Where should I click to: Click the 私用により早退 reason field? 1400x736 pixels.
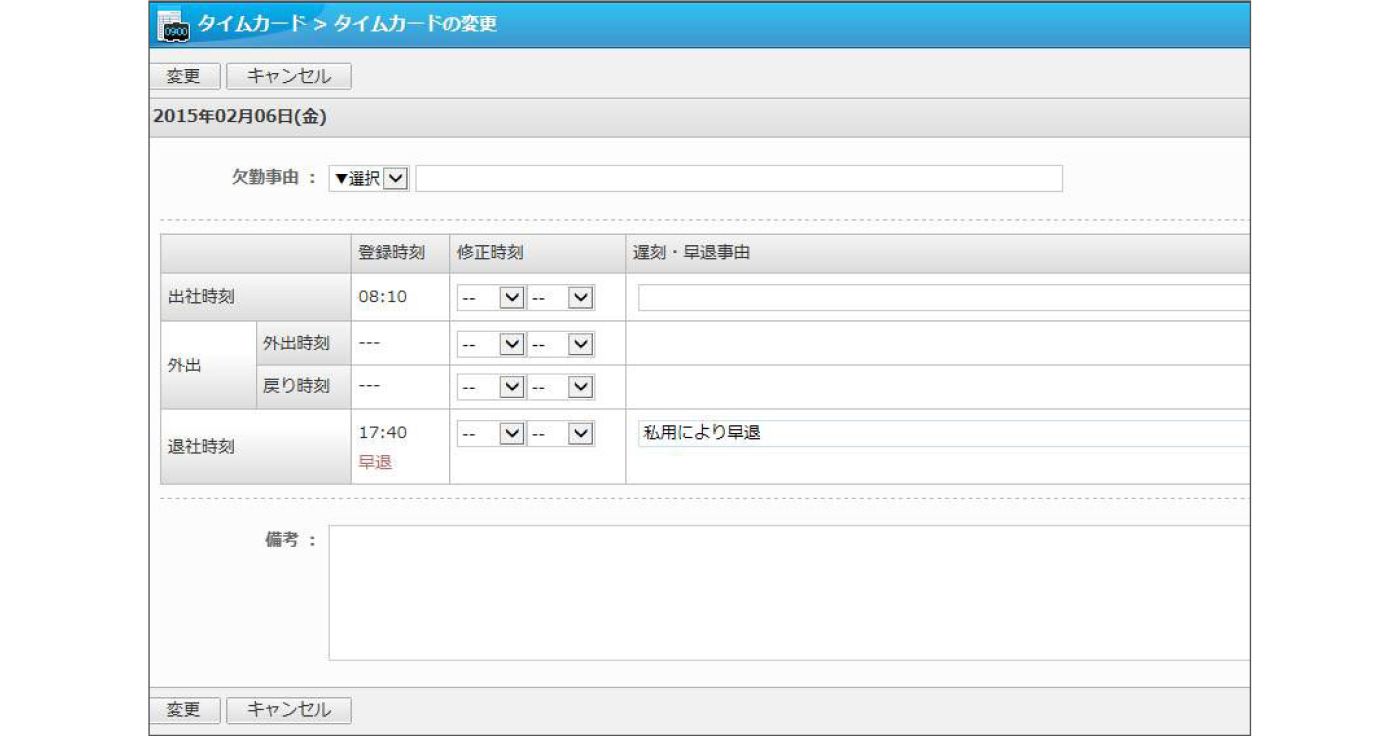pos(944,433)
